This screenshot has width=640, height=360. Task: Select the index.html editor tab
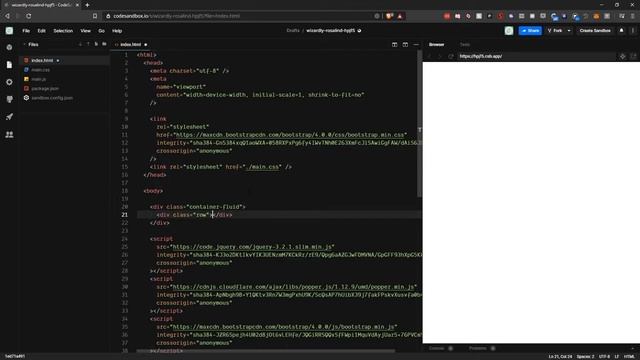click(131, 44)
